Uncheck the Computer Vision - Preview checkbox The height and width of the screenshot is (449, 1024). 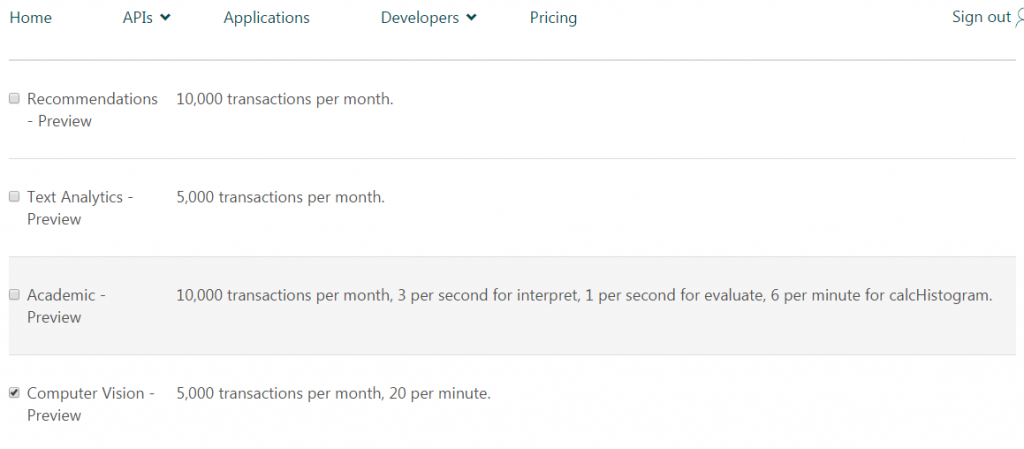14,393
